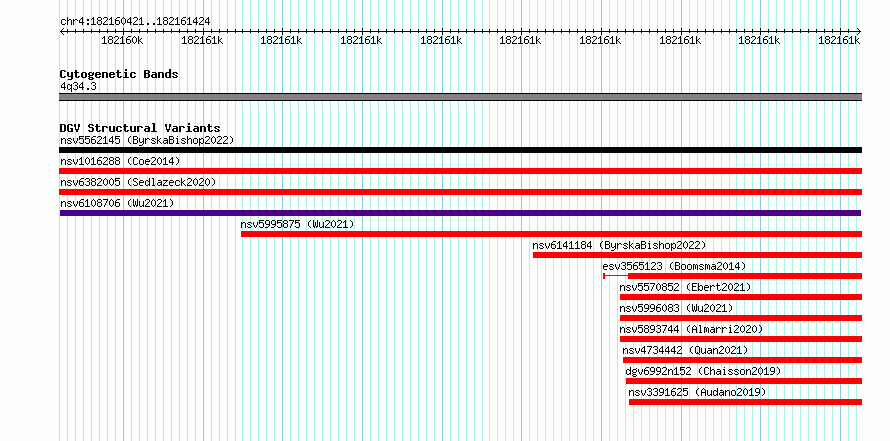Open nsv5995875 (Wu2021) variant label
The image size is (890, 441).
click(297, 224)
